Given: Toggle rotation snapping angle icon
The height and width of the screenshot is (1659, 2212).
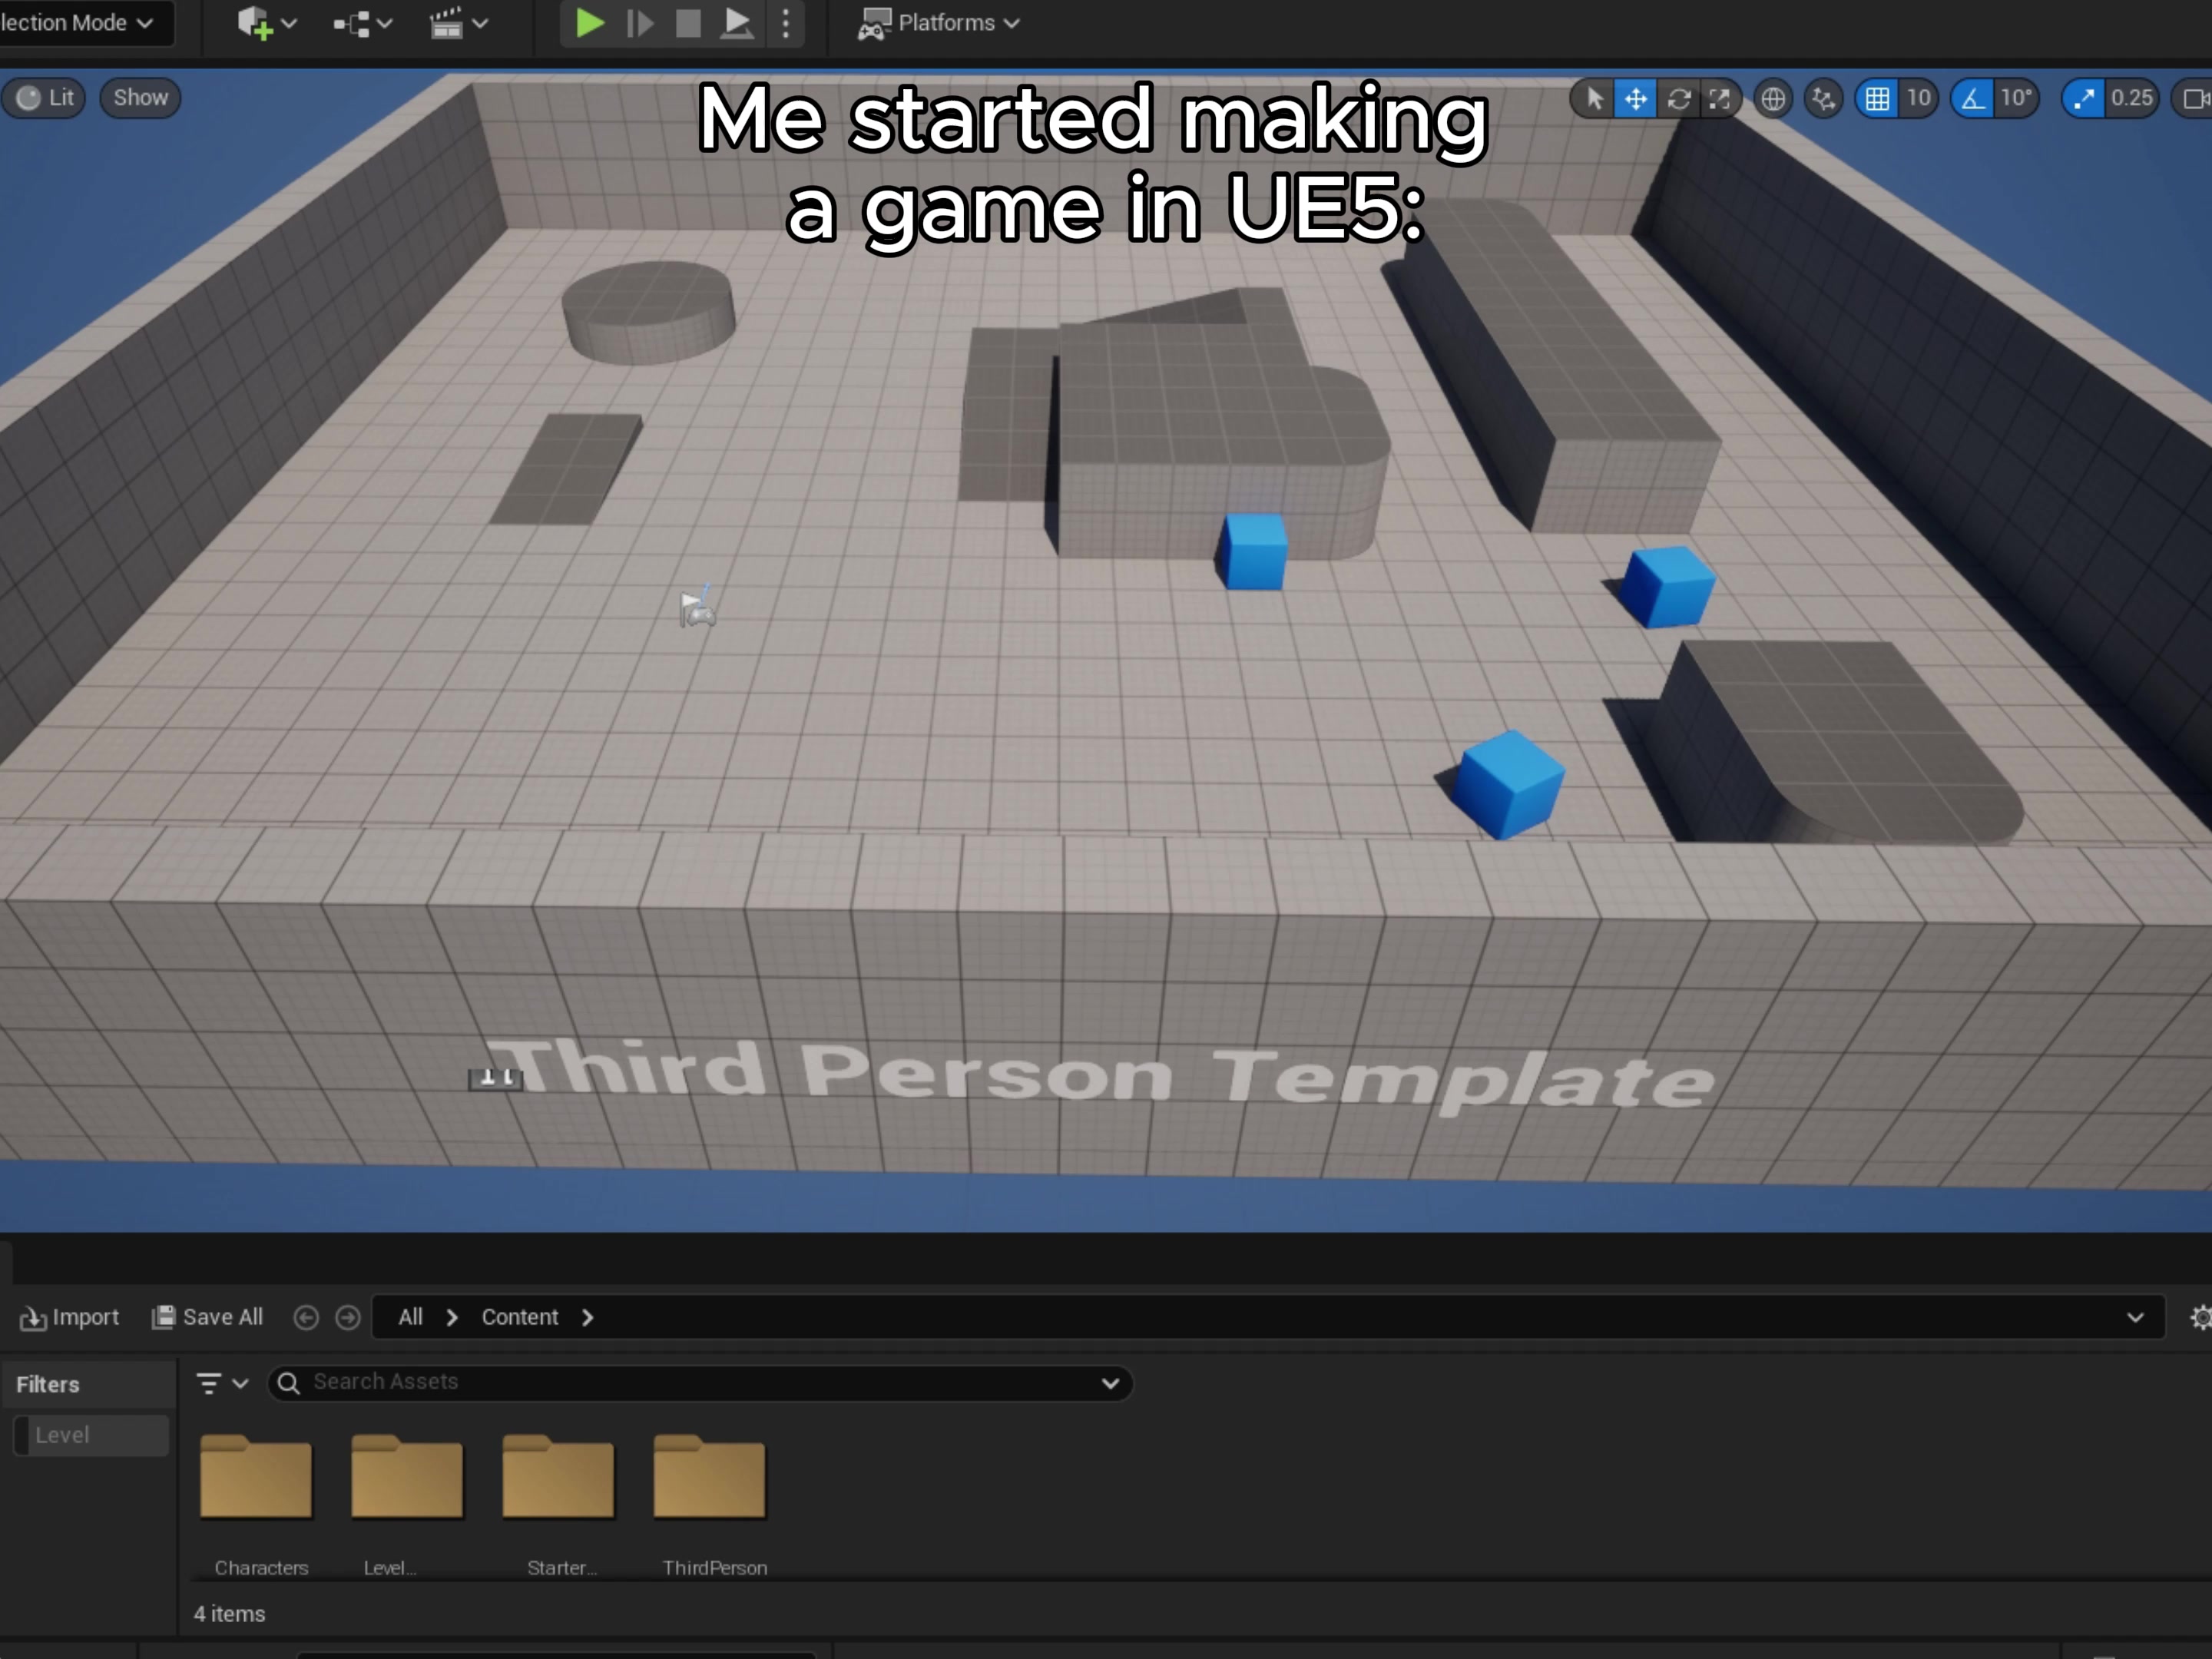Looking at the screenshot, I should click(x=1973, y=99).
